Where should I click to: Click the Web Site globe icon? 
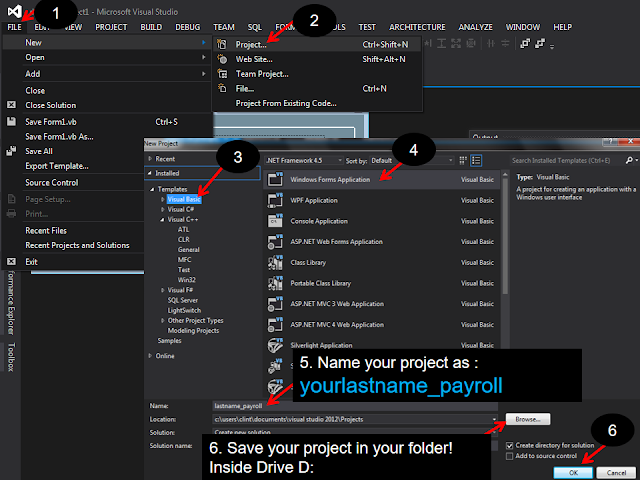pos(222,59)
